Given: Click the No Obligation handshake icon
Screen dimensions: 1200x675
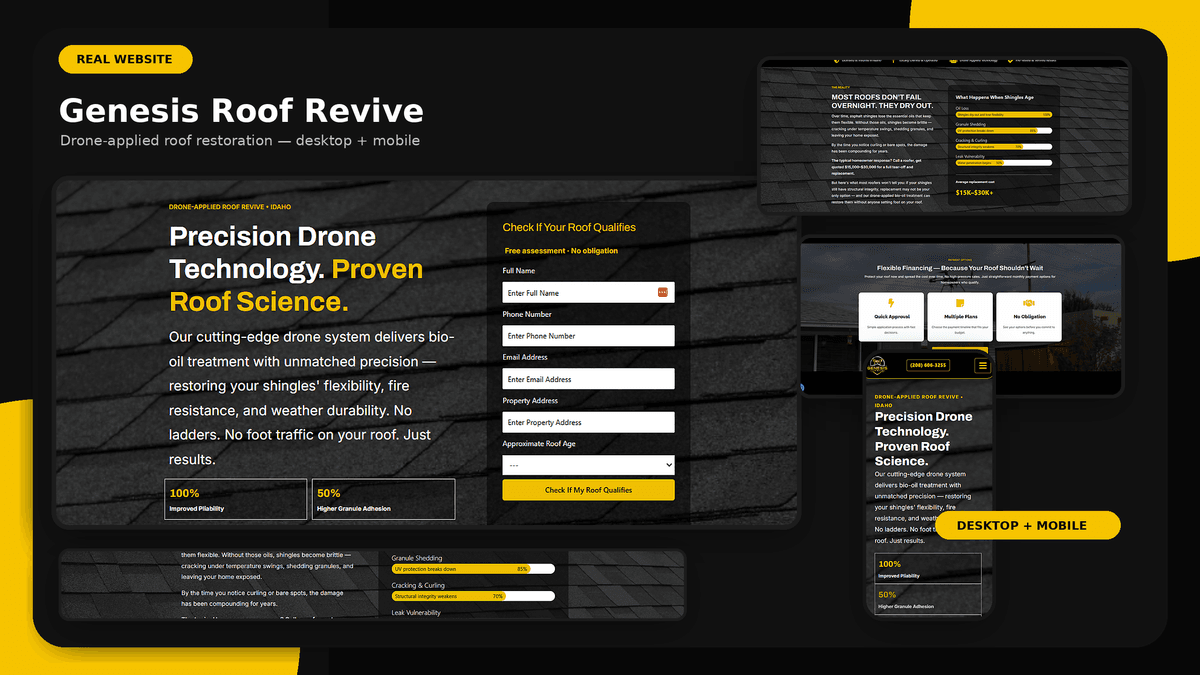Looking at the screenshot, I should 1028,303.
